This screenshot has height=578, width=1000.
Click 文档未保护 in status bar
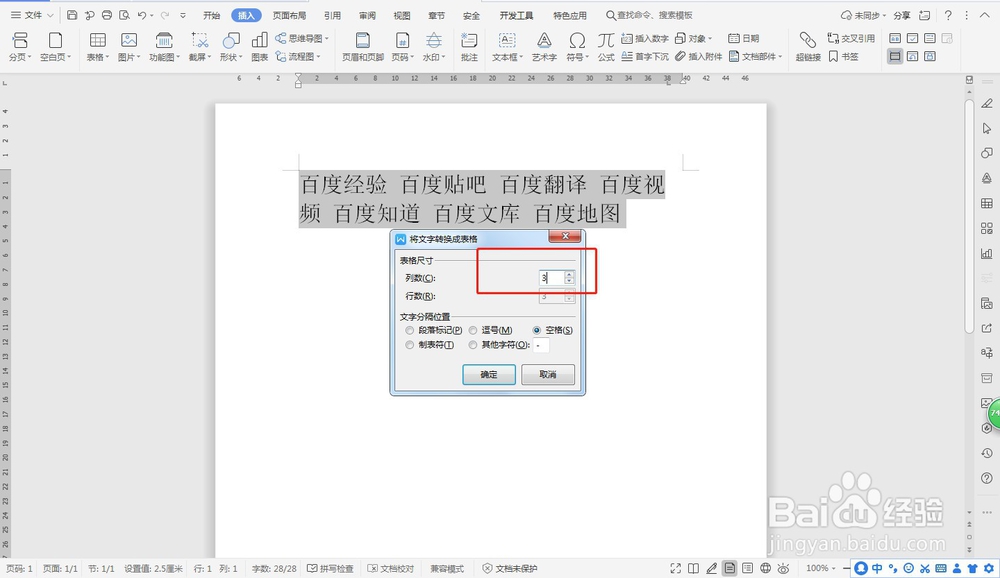pos(510,568)
